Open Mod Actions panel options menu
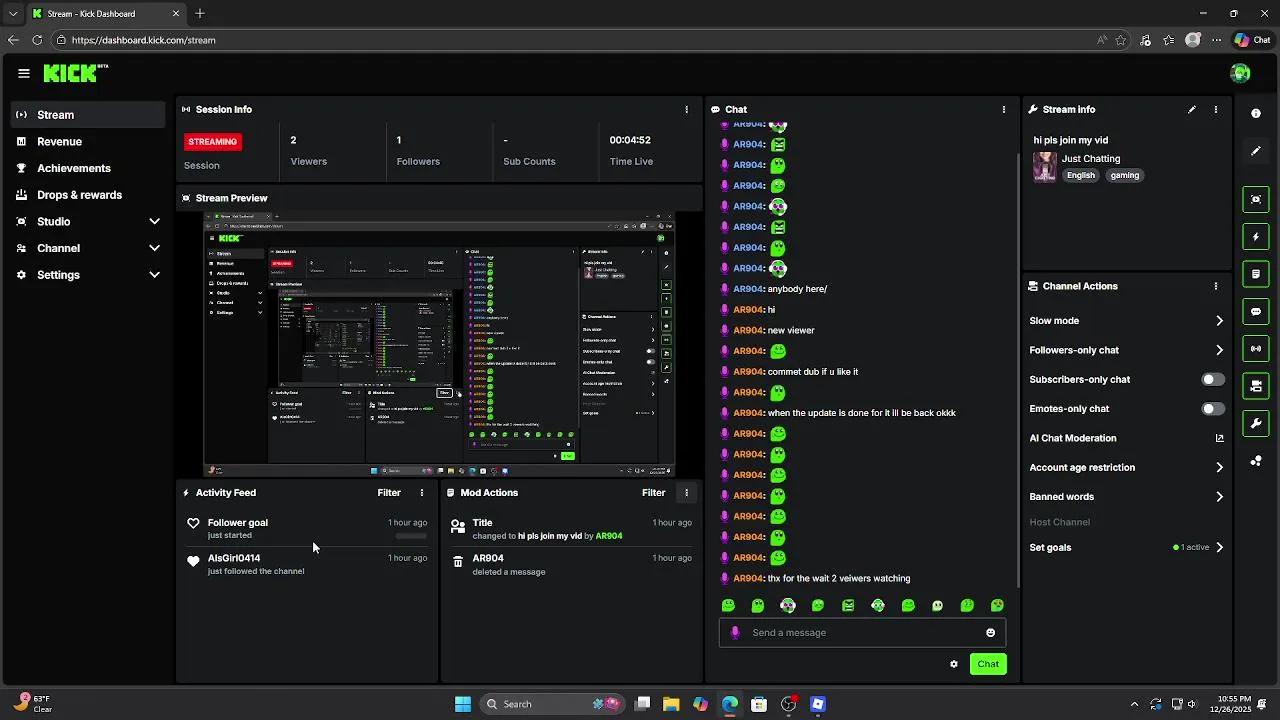Viewport: 1280px width, 720px height. coord(686,493)
